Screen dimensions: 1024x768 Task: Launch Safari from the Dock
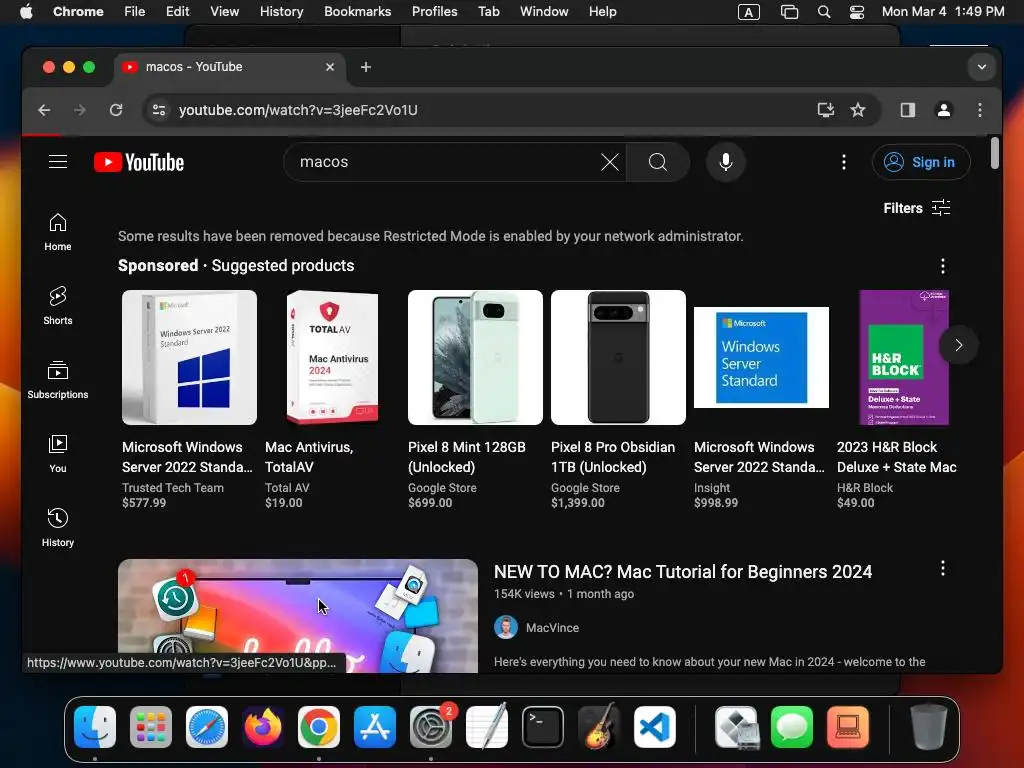click(x=207, y=727)
